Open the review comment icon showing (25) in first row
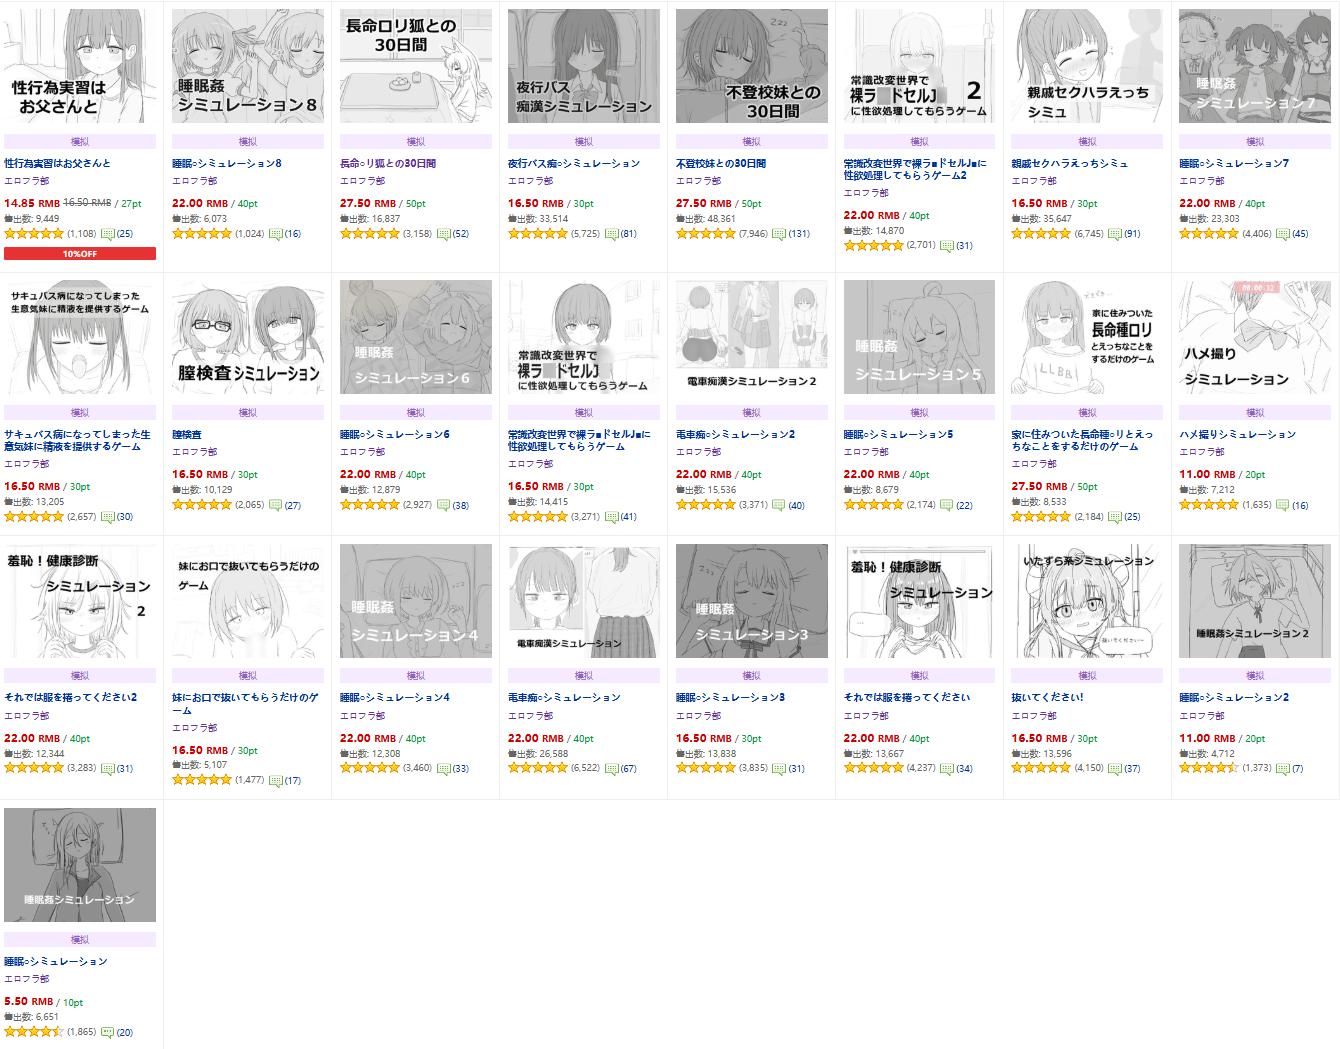The width and height of the screenshot is (1340, 1049). coord(108,234)
